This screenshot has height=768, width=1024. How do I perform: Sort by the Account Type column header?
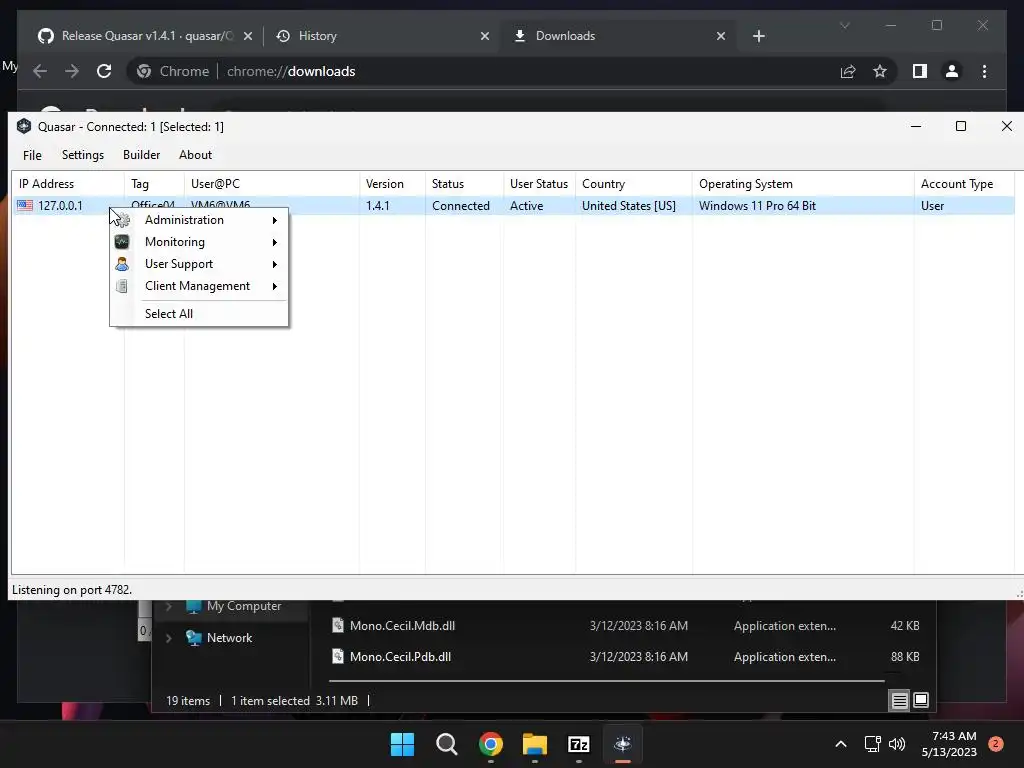point(965,184)
